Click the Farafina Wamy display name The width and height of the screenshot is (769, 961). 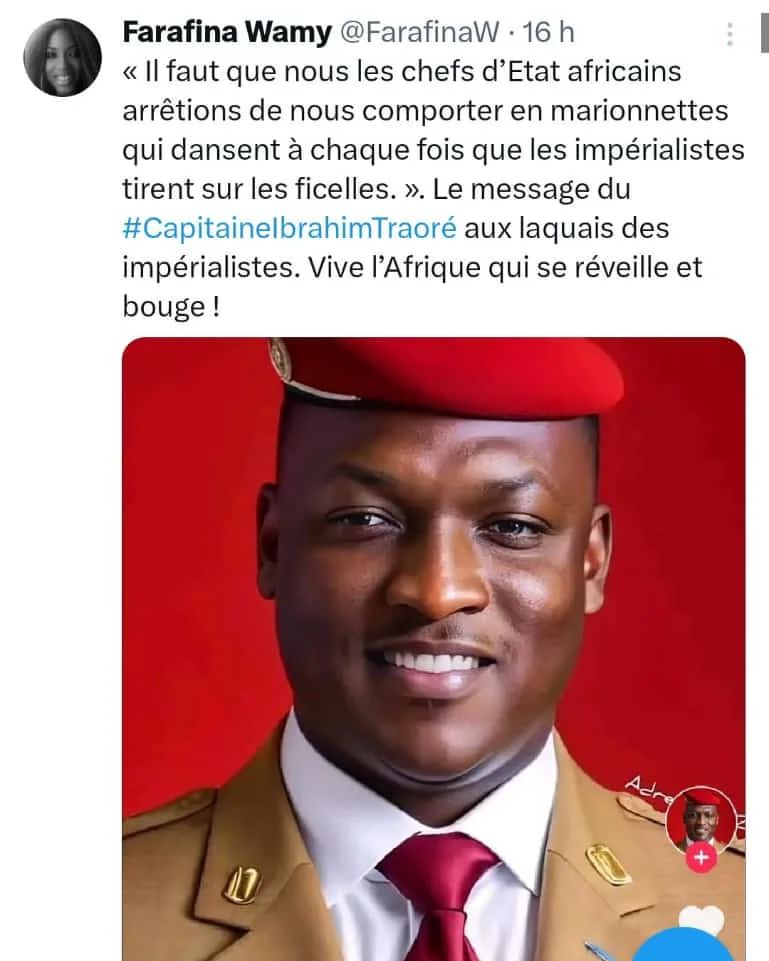click(227, 32)
